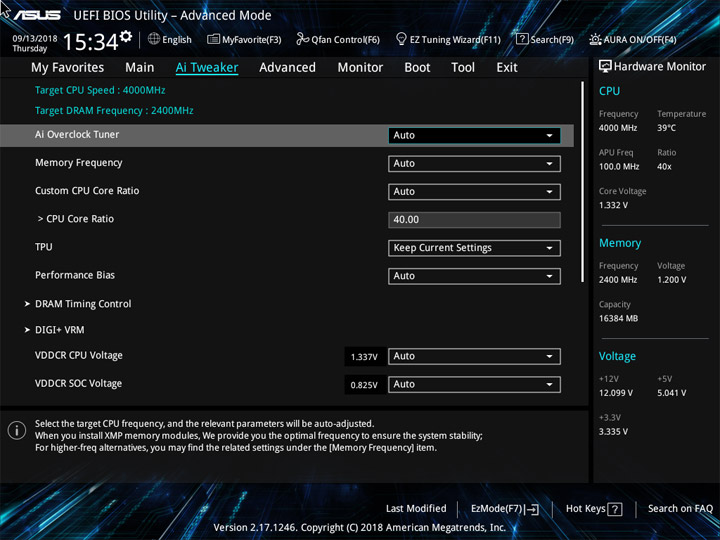Go to Advanced tab

(x=287, y=68)
